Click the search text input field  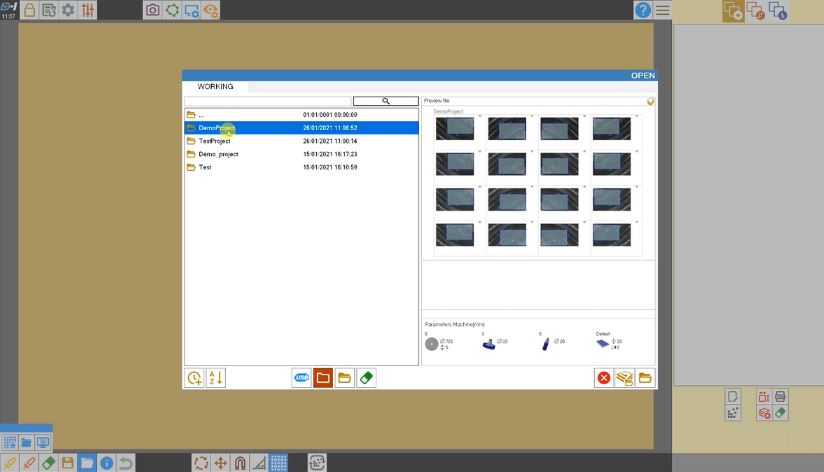(x=267, y=101)
